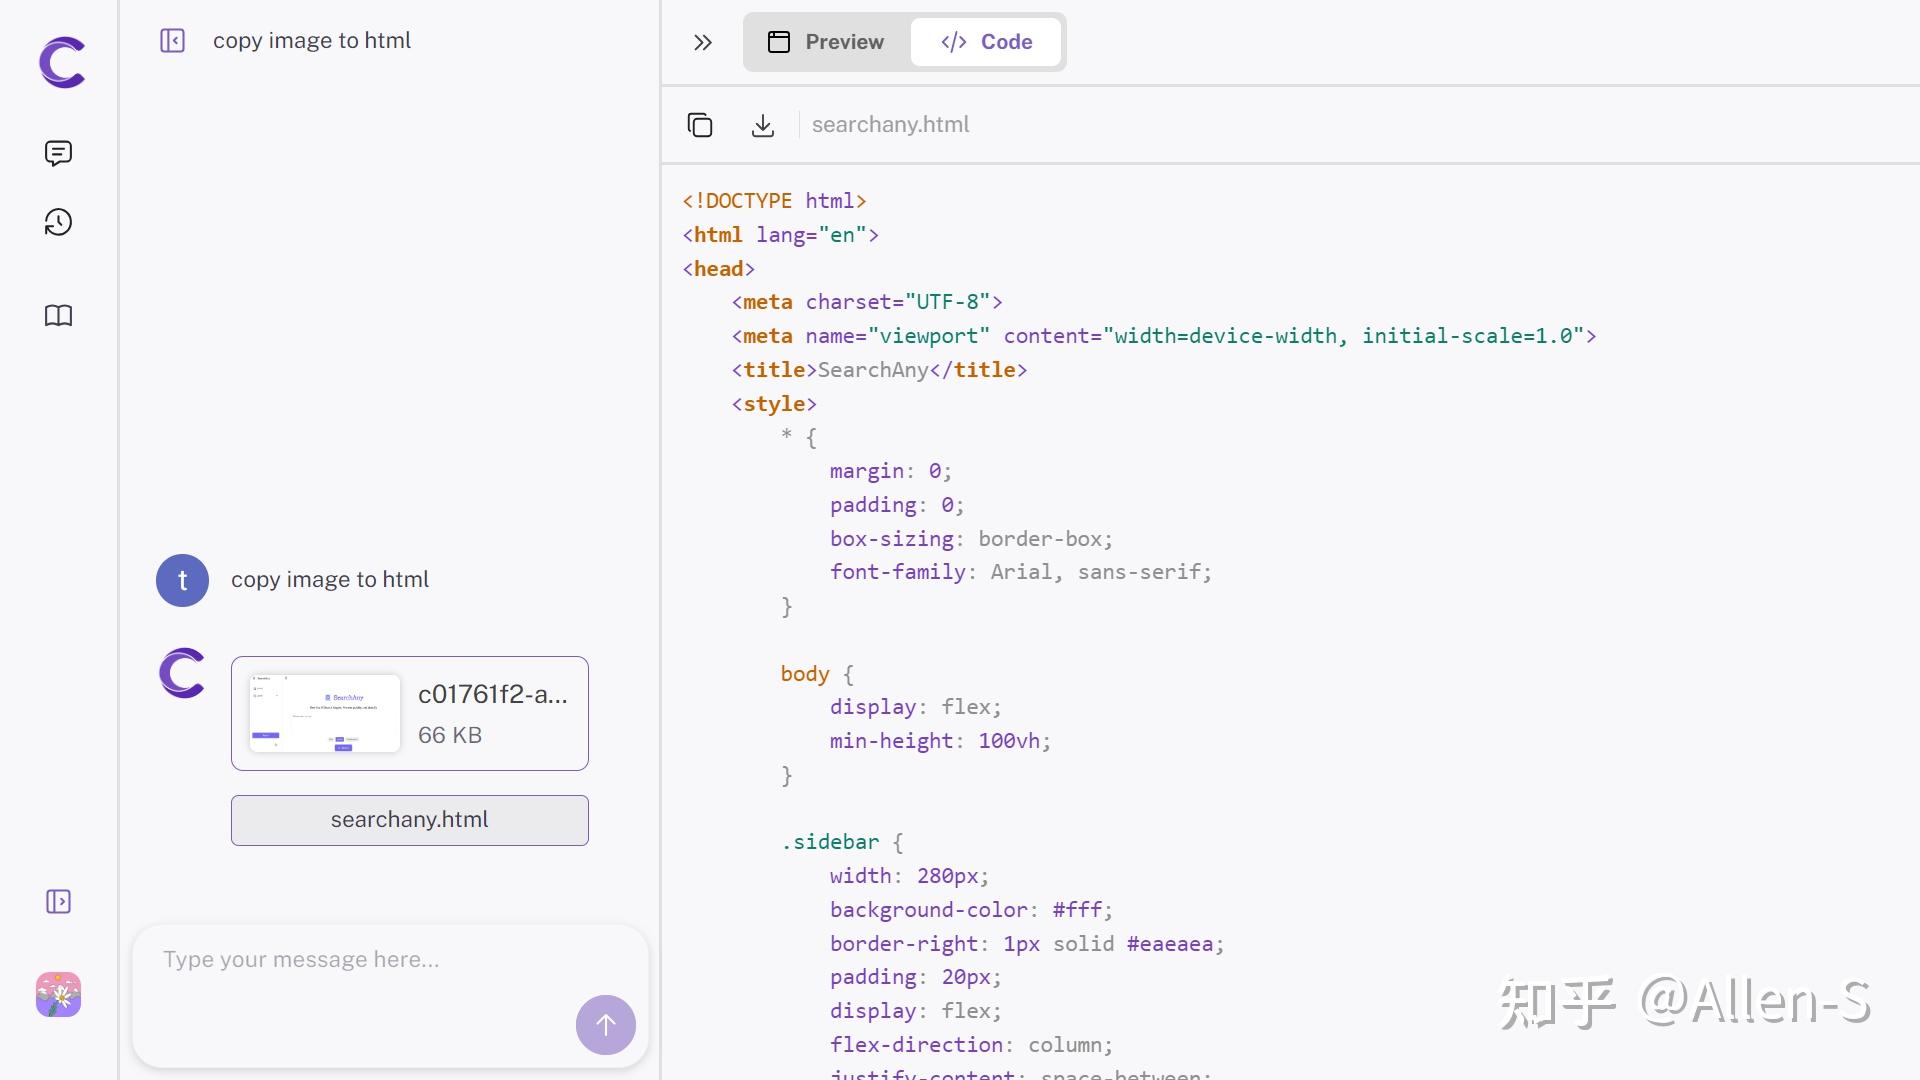Copy code with the copy icon
The width and height of the screenshot is (1920, 1080).
(x=700, y=125)
